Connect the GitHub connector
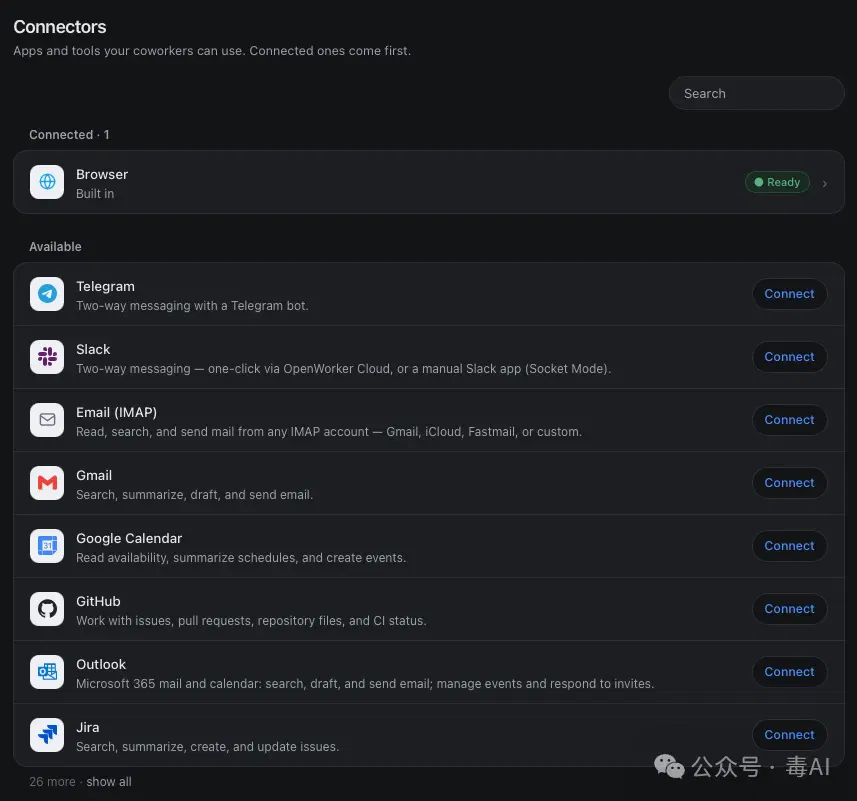The height and width of the screenshot is (801, 857). coord(789,609)
